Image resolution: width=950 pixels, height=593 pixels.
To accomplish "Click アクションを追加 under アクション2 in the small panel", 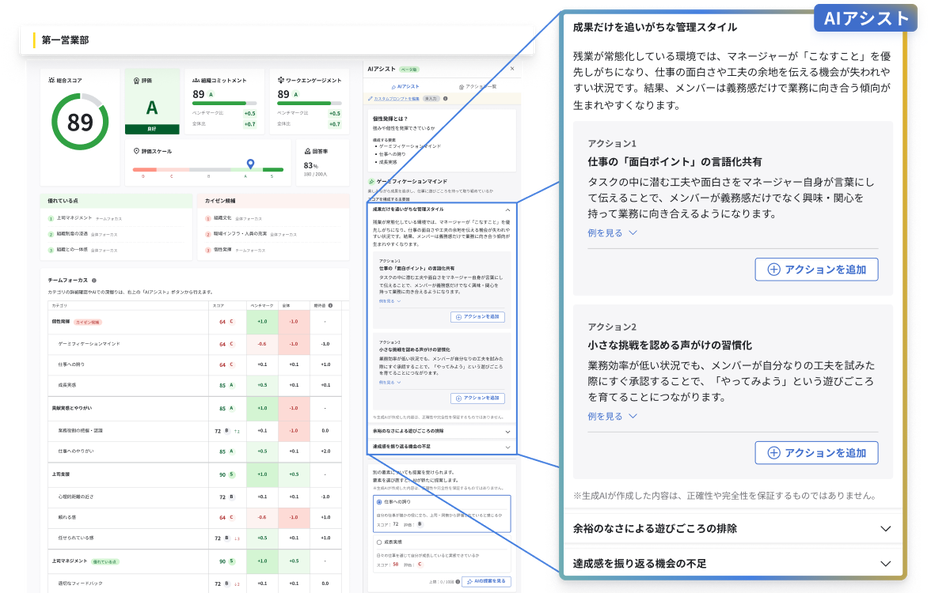I will (x=477, y=398).
